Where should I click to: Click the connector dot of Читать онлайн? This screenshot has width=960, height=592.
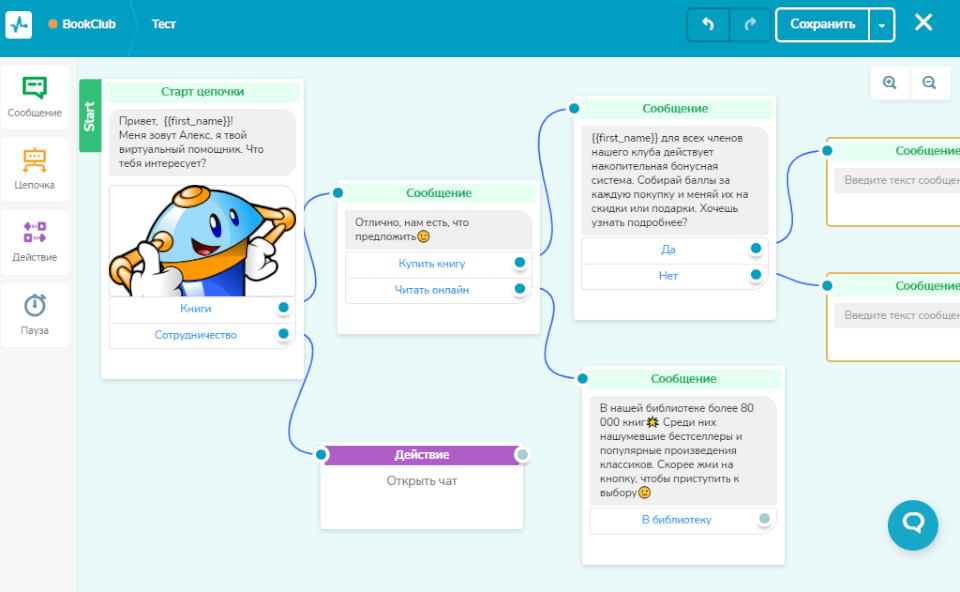click(x=520, y=288)
